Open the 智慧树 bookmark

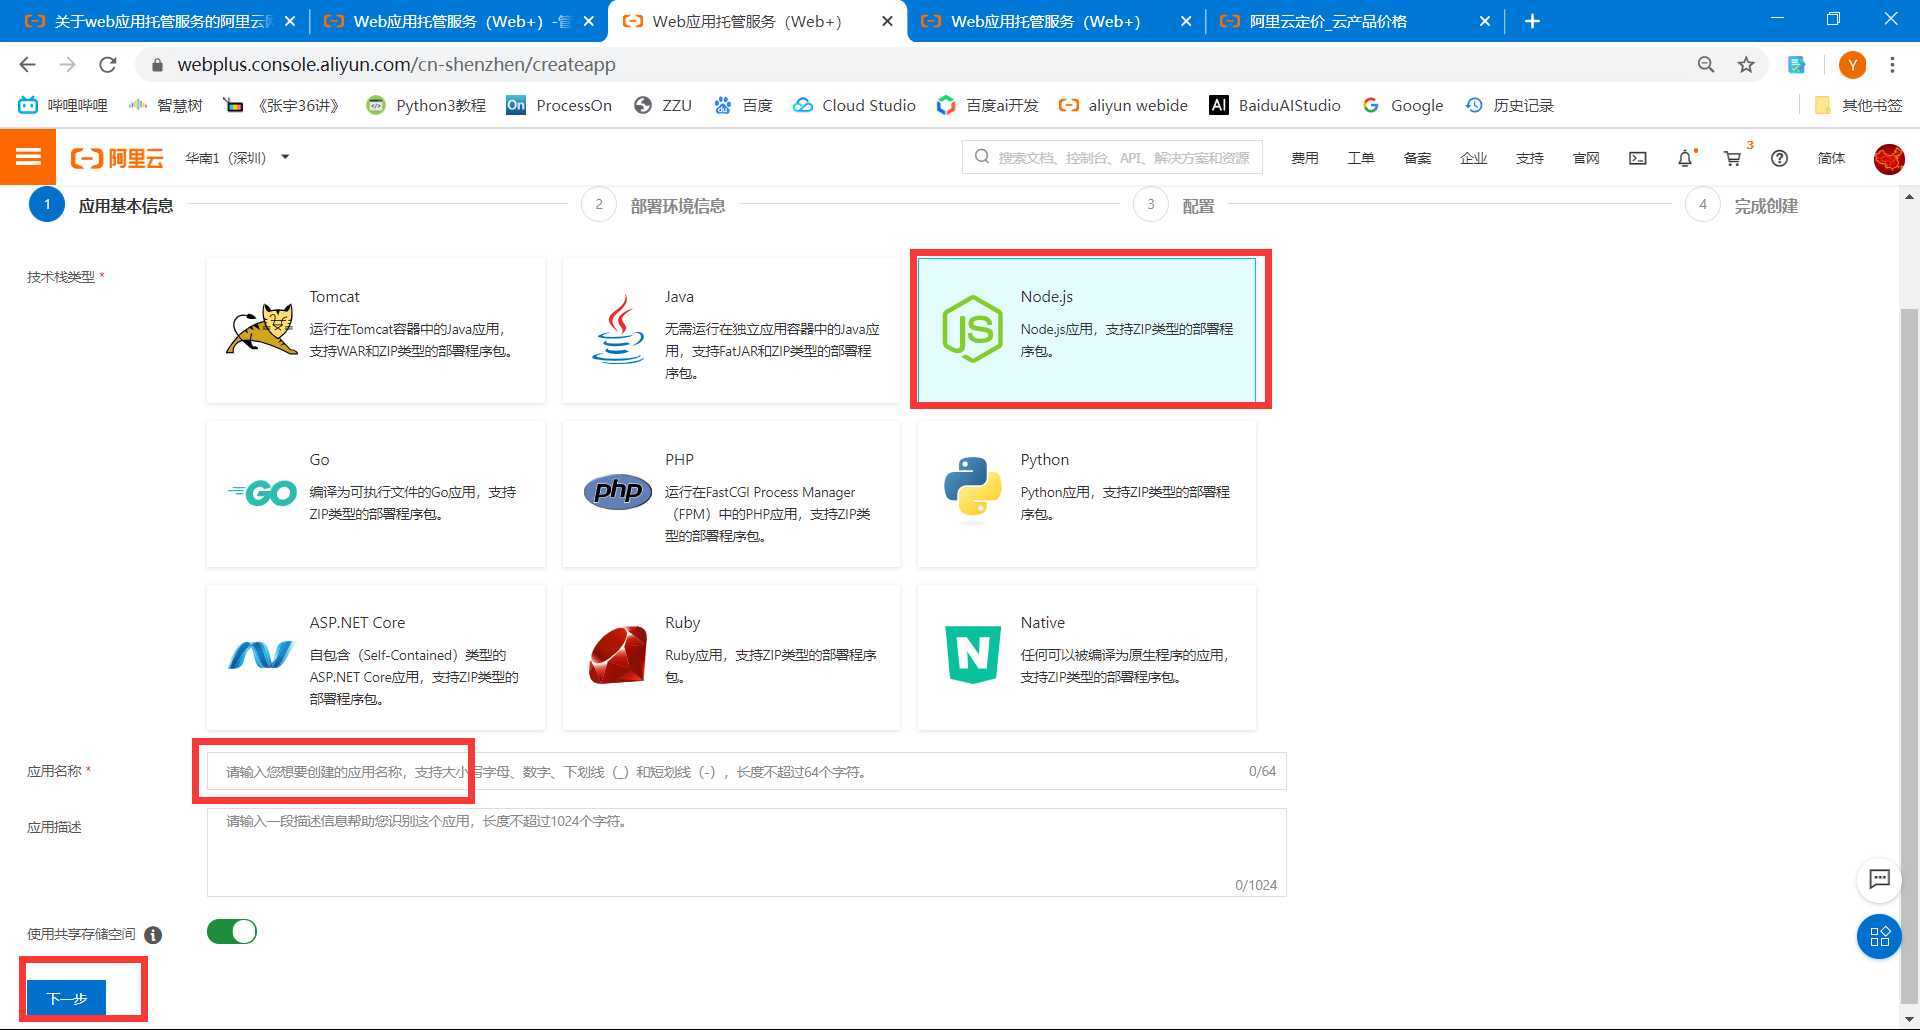coord(166,105)
